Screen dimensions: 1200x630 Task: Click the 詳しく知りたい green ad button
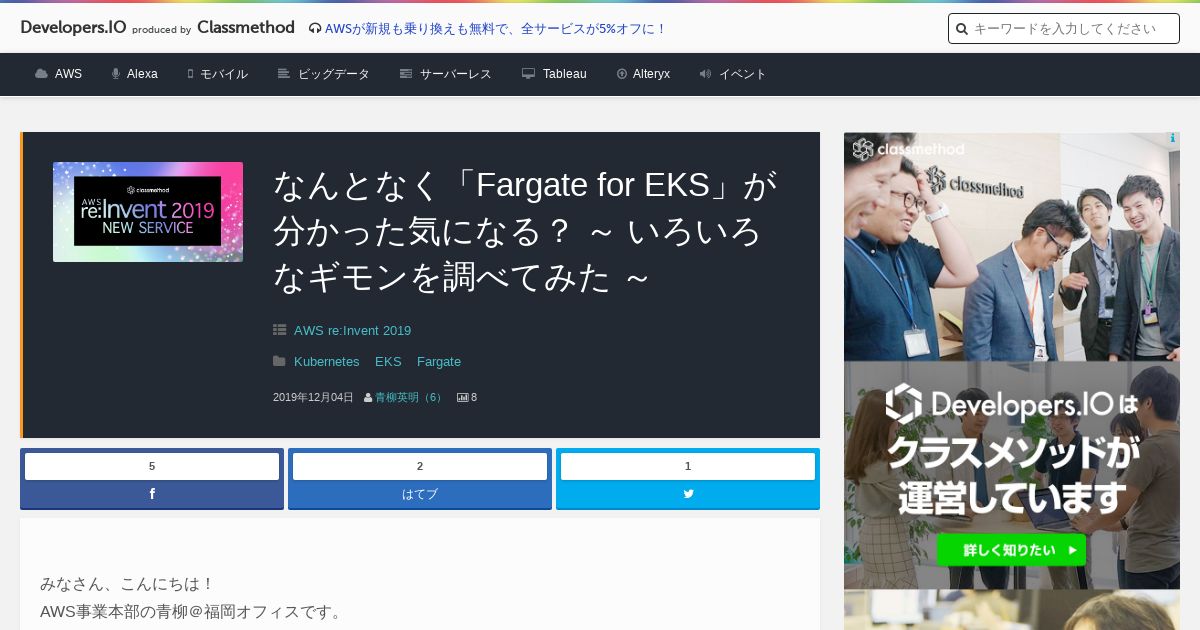[x=1011, y=550]
